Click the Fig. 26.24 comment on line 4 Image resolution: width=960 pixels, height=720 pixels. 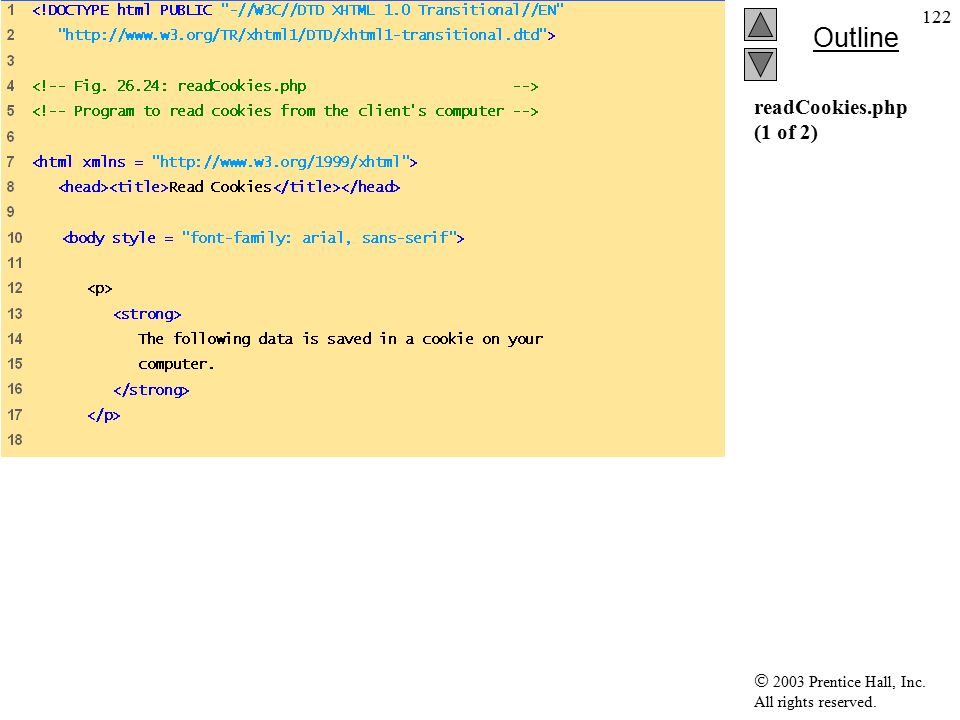tap(285, 86)
